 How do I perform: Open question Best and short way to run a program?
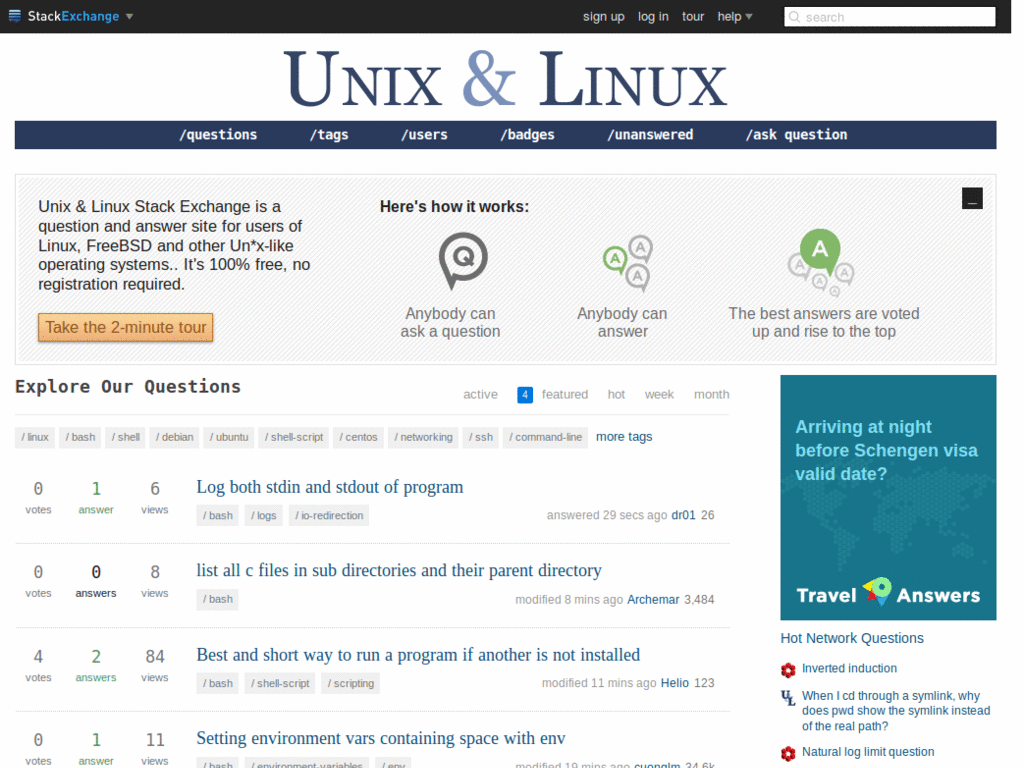(x=418, y=655)
